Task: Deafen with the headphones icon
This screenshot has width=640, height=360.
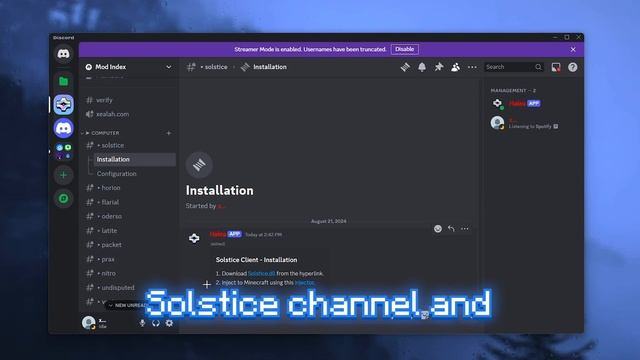Action: pos(156,323)
